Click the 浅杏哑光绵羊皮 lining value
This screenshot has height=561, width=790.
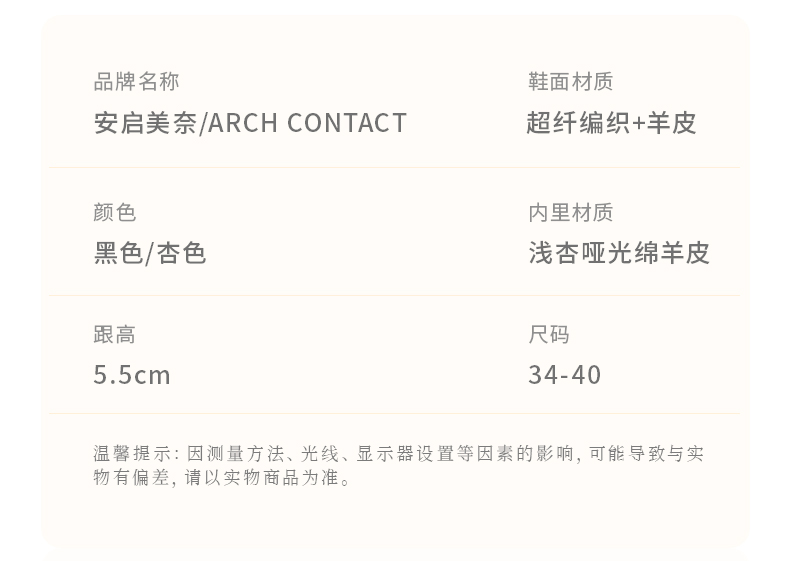618,253
